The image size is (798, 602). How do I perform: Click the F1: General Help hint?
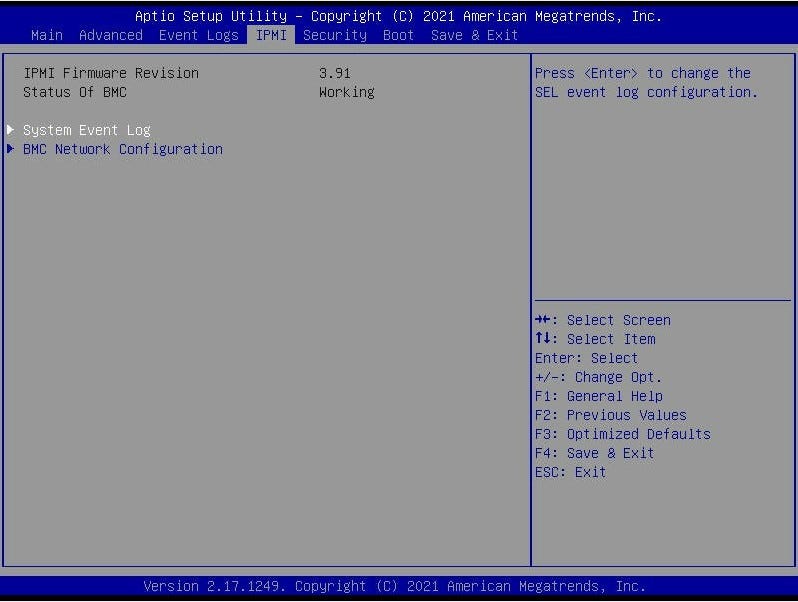598,396
